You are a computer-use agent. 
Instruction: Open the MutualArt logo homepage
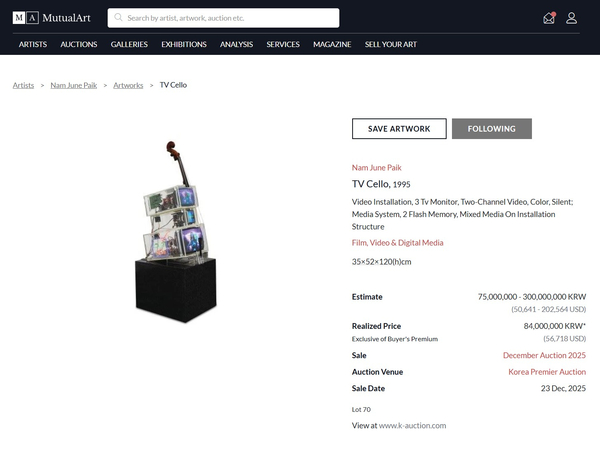(x=52, y=18)
